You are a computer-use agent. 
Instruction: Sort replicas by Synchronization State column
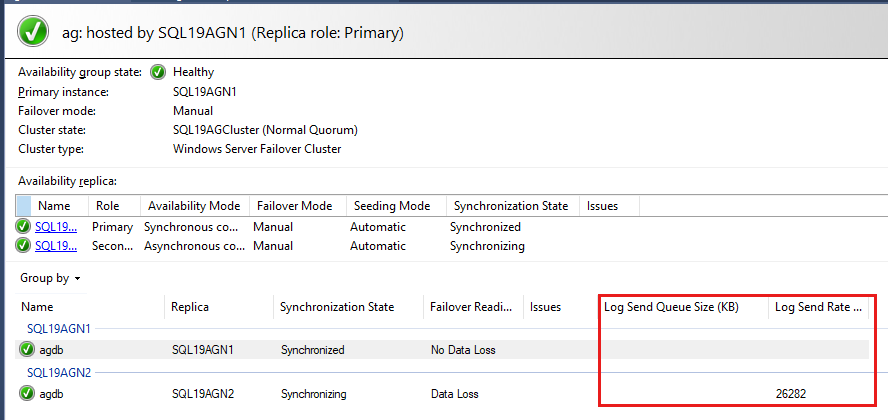coord(511,206)
